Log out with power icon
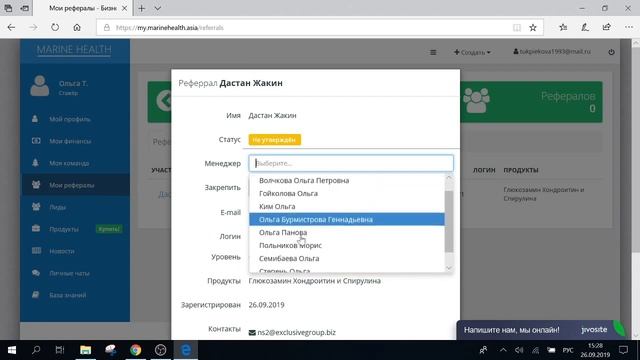This screenshot has height=360, width=640. point(611,52)
